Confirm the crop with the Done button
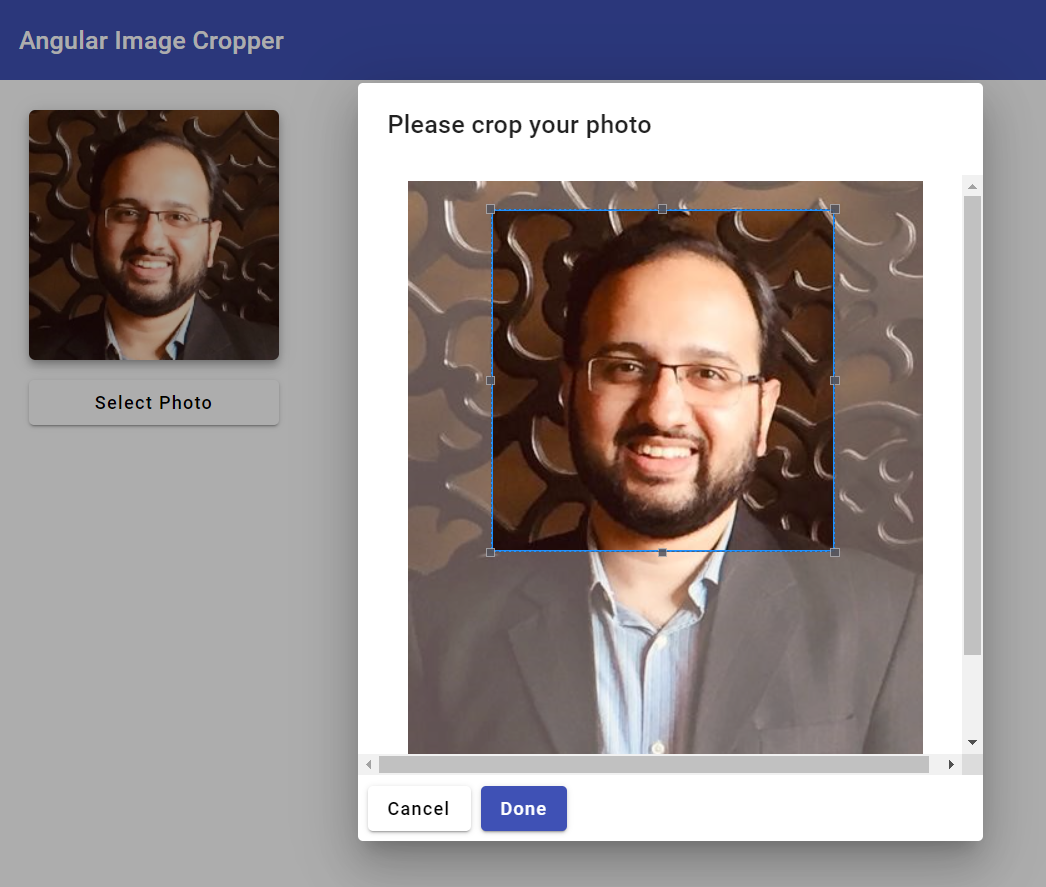 point(523,809)
